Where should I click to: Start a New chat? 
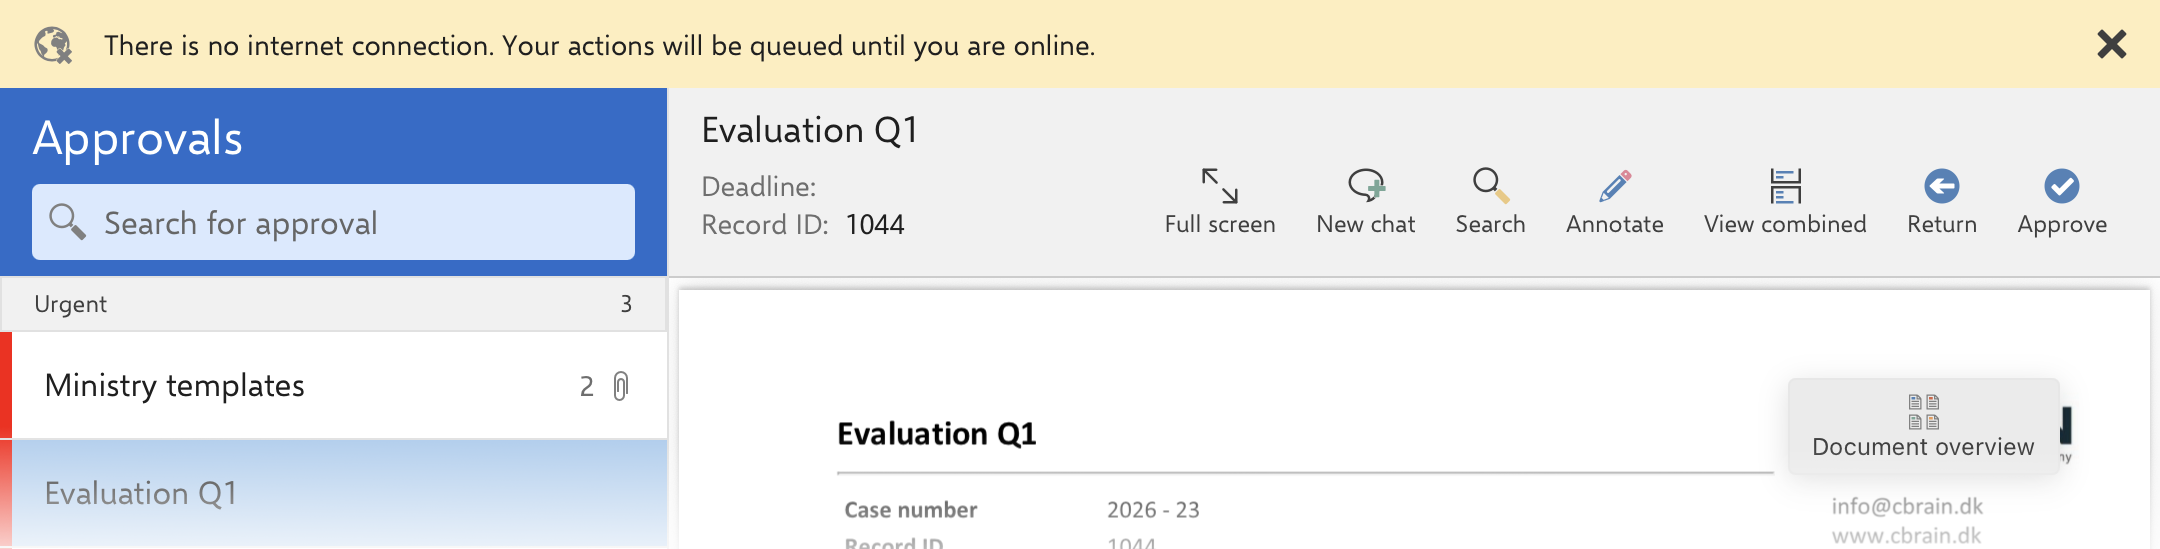tap(1366, 201)
